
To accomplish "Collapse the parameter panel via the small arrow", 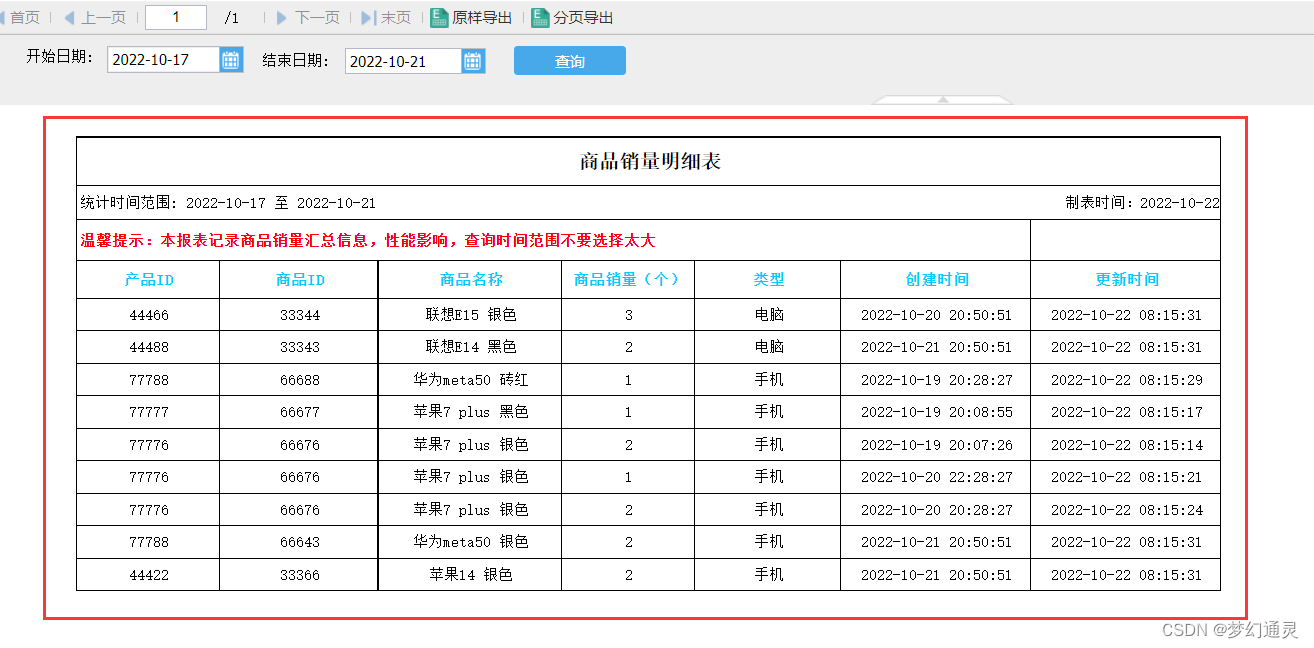I will coord(942,99).
